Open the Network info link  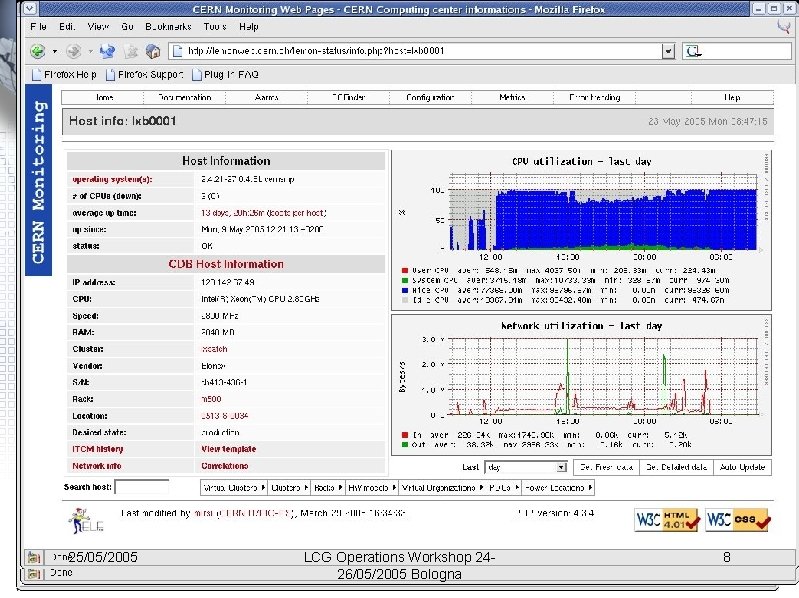coord(97,466)
